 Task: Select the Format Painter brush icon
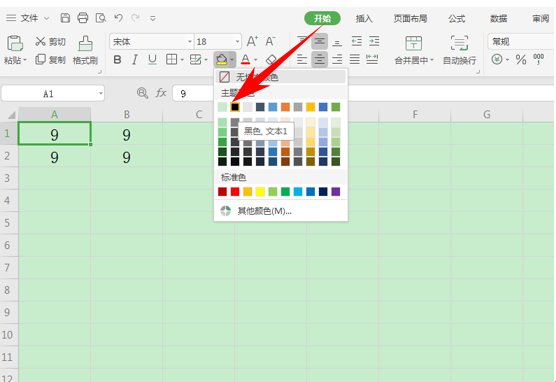(x=85, y=44)
